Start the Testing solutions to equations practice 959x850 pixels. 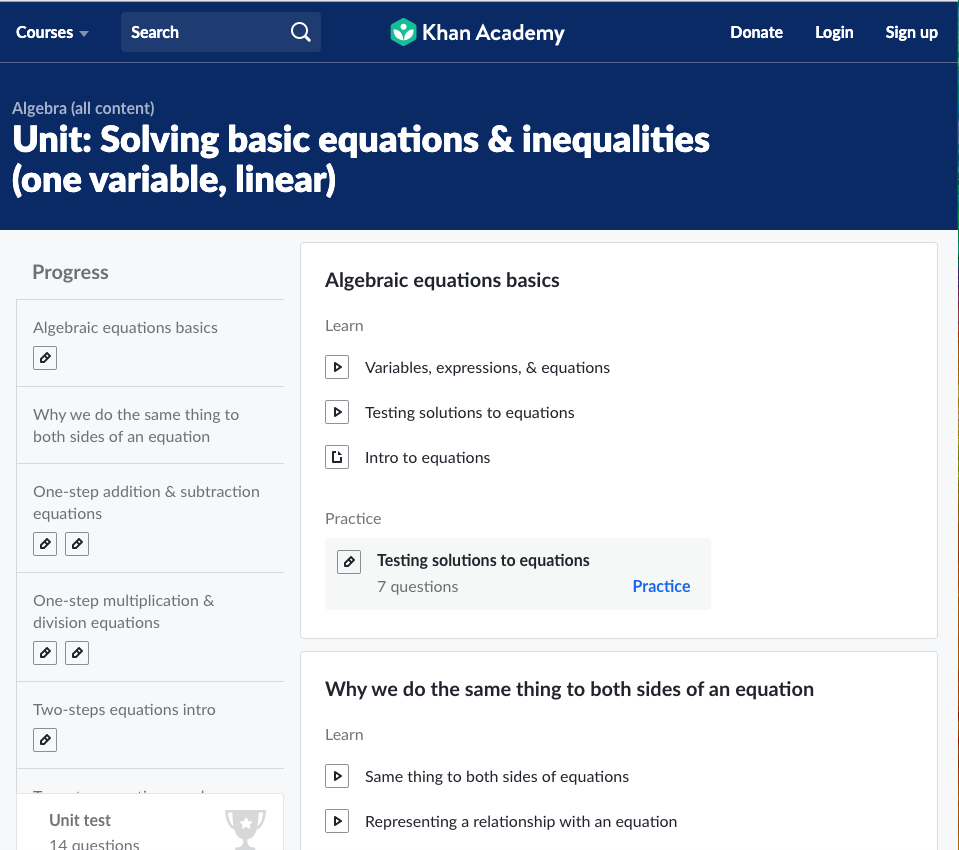pos(661,586)
